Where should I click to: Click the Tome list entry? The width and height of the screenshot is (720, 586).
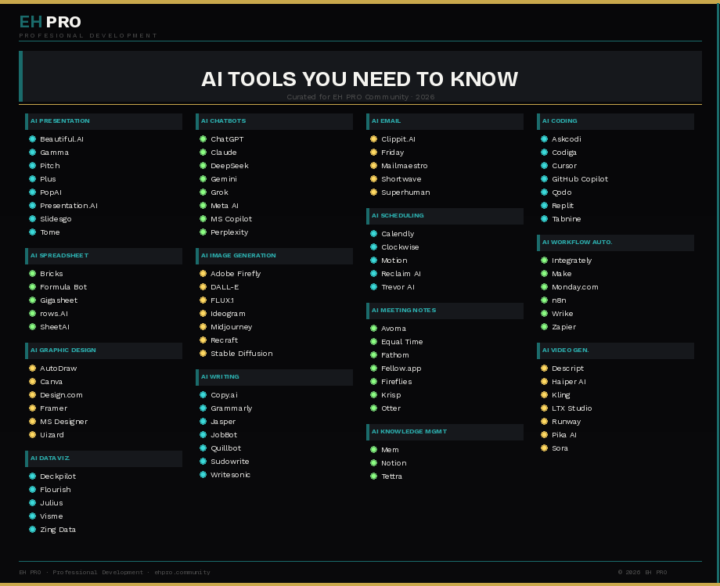click(45, 232)
